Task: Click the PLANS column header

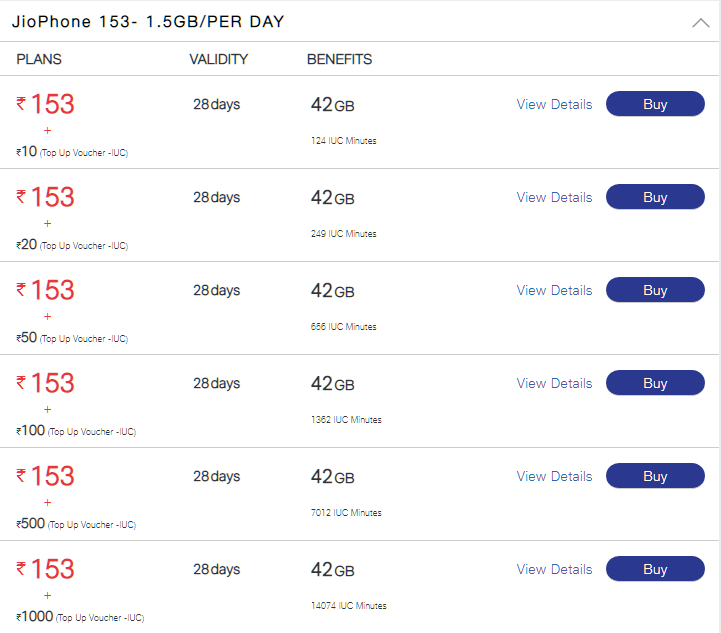Action: [x=39, y=59]
